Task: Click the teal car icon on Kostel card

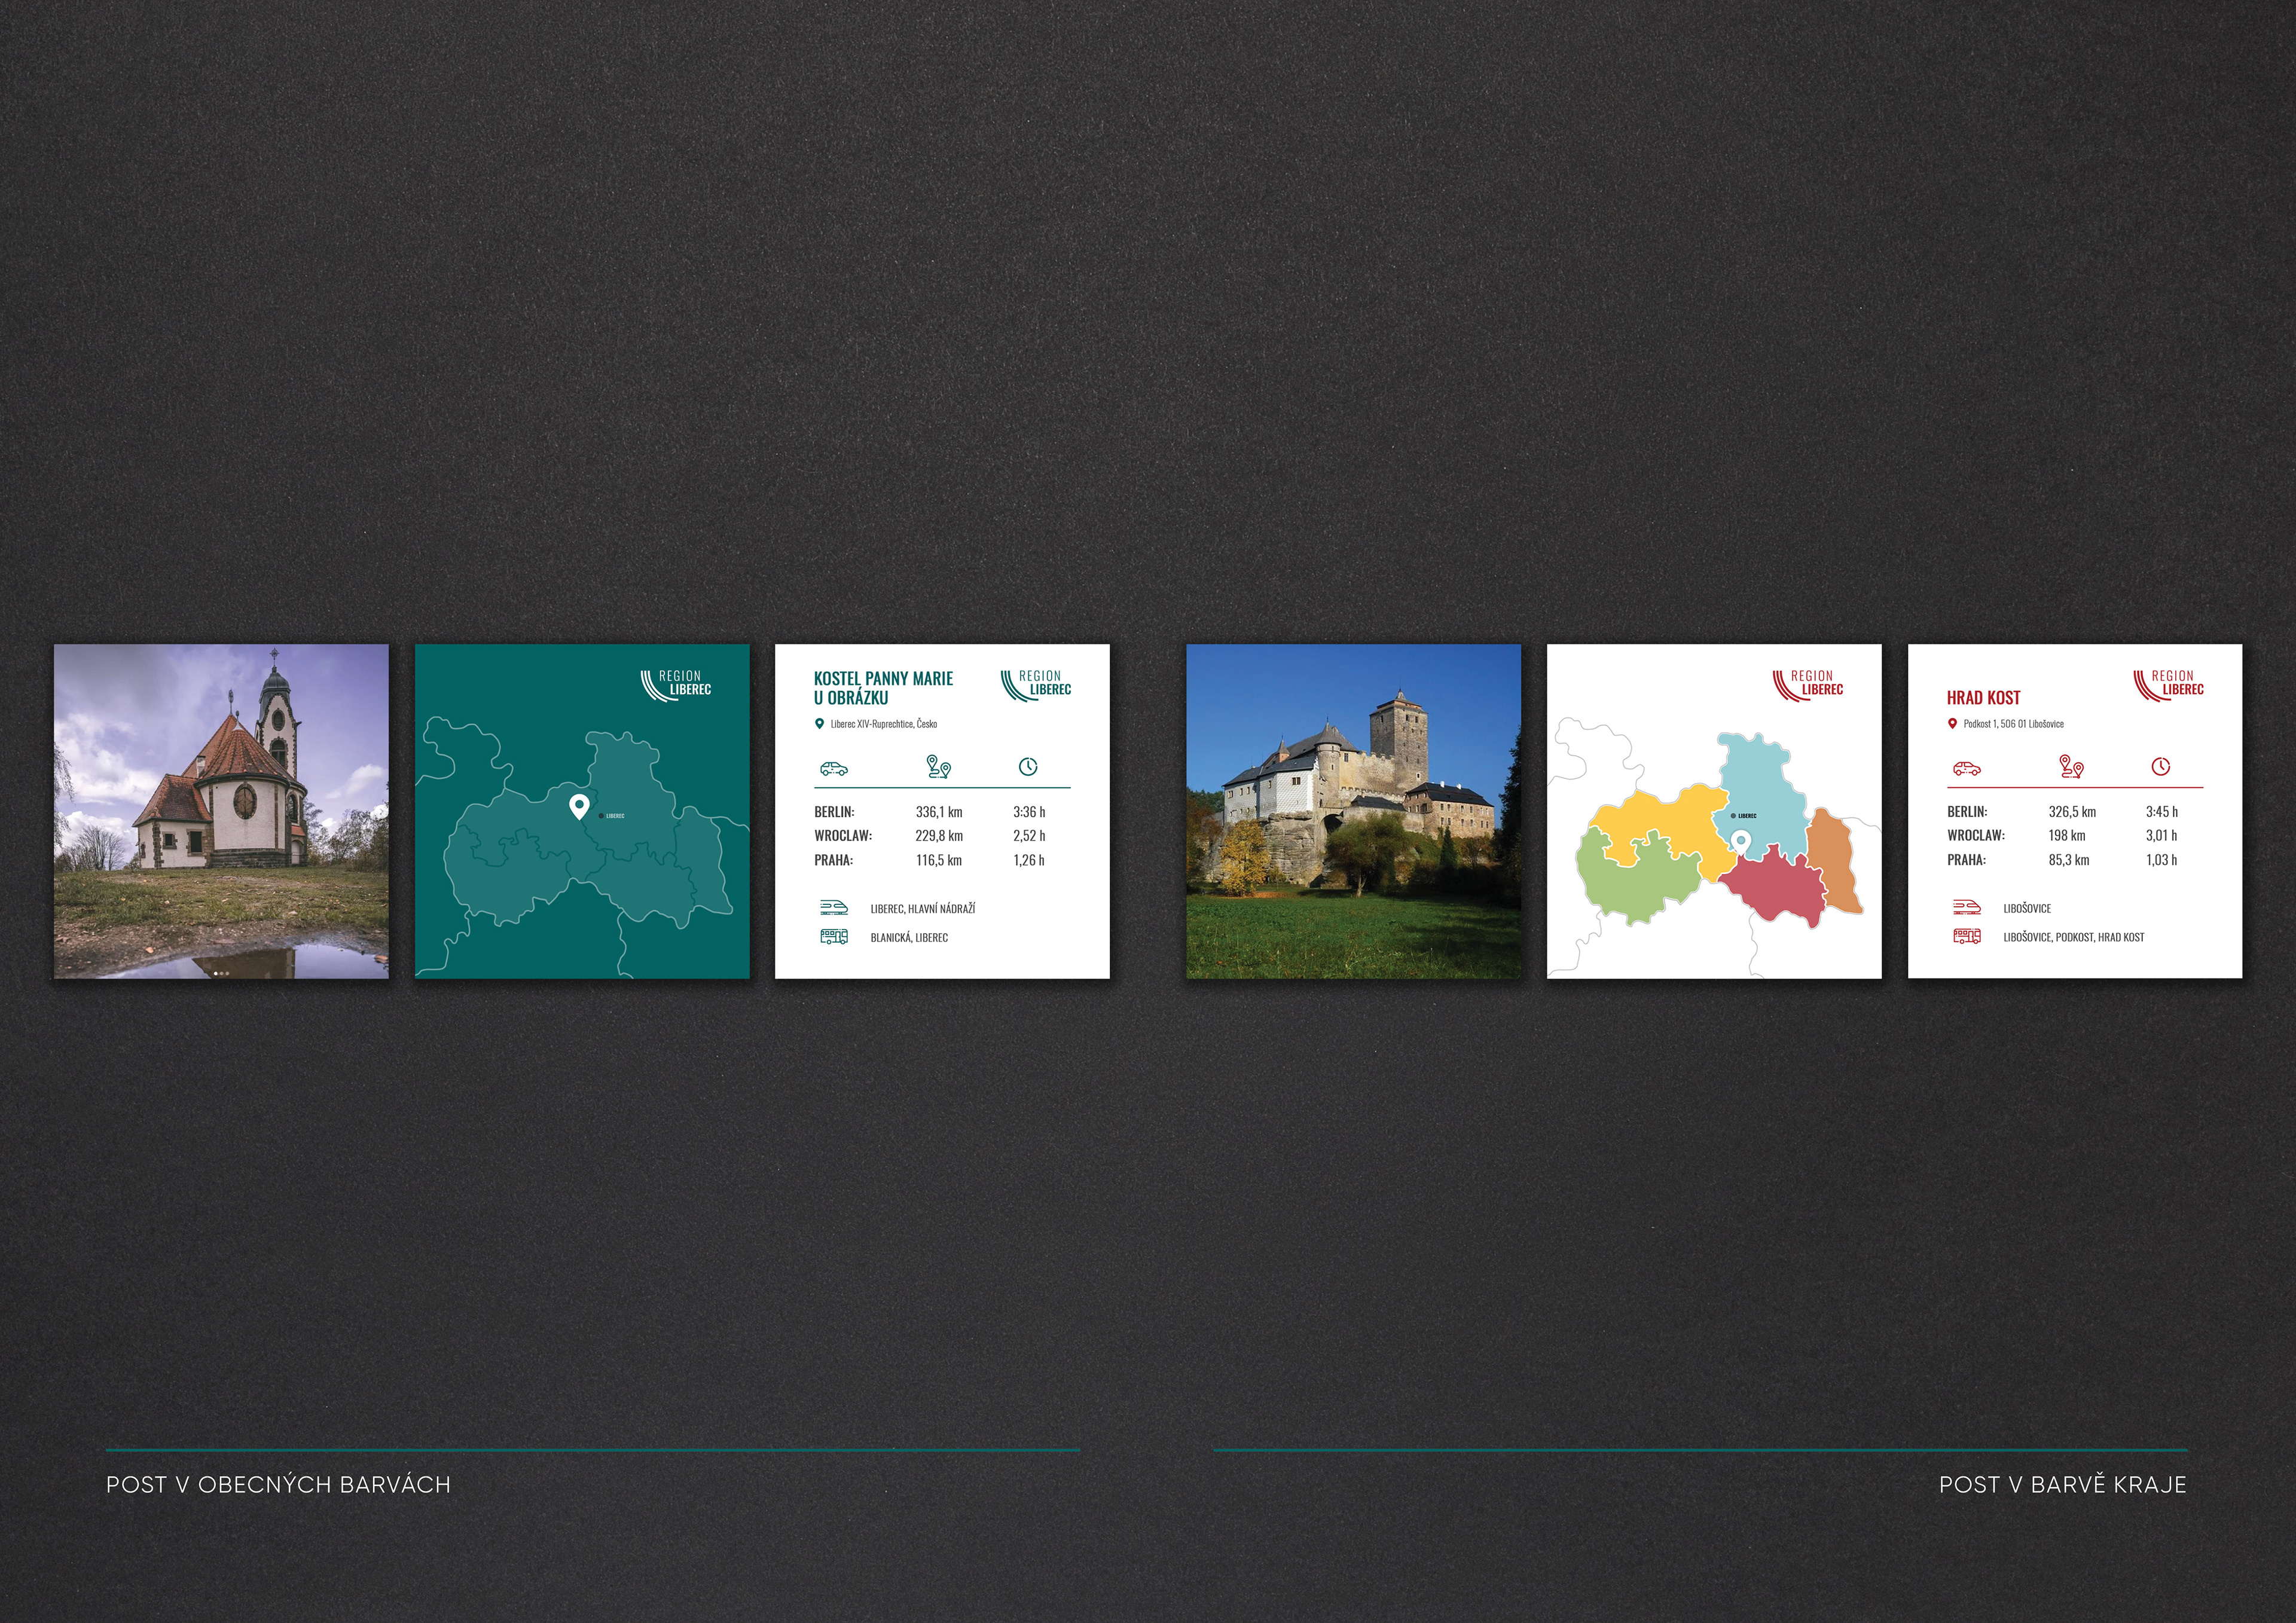Action: pos(833,768)
